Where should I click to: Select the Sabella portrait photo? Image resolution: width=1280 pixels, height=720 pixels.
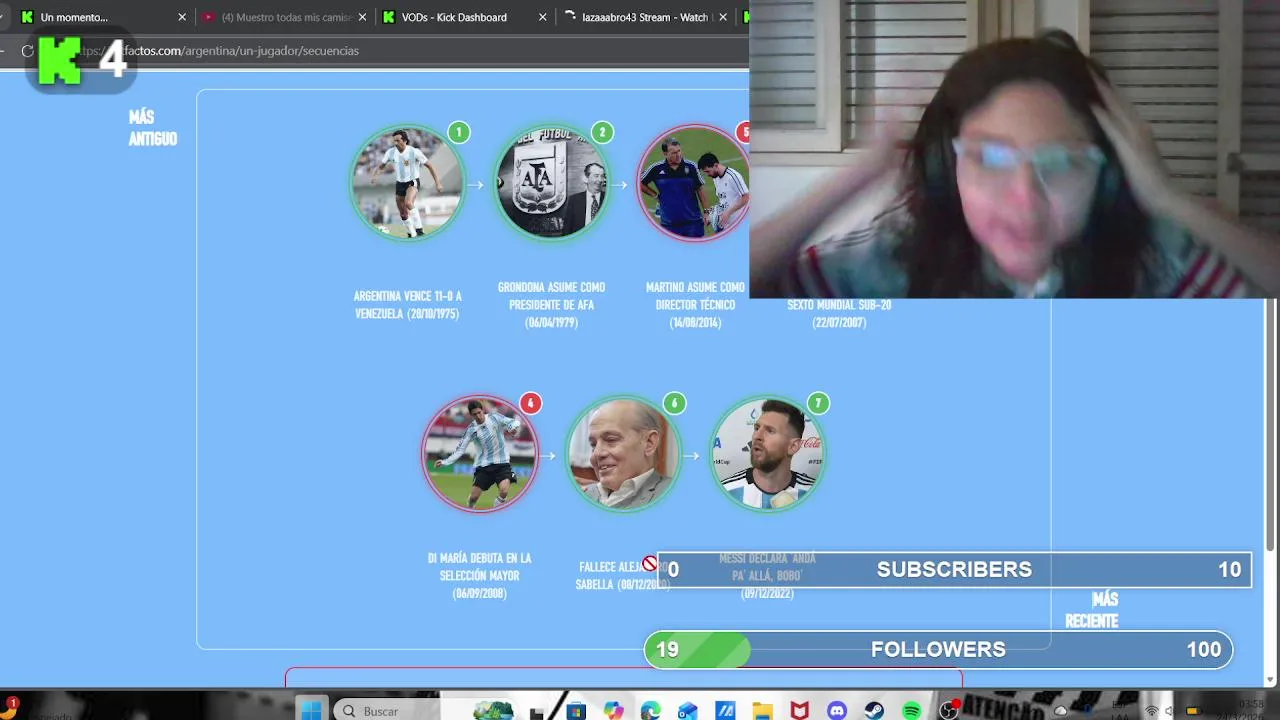coord(623,454)
